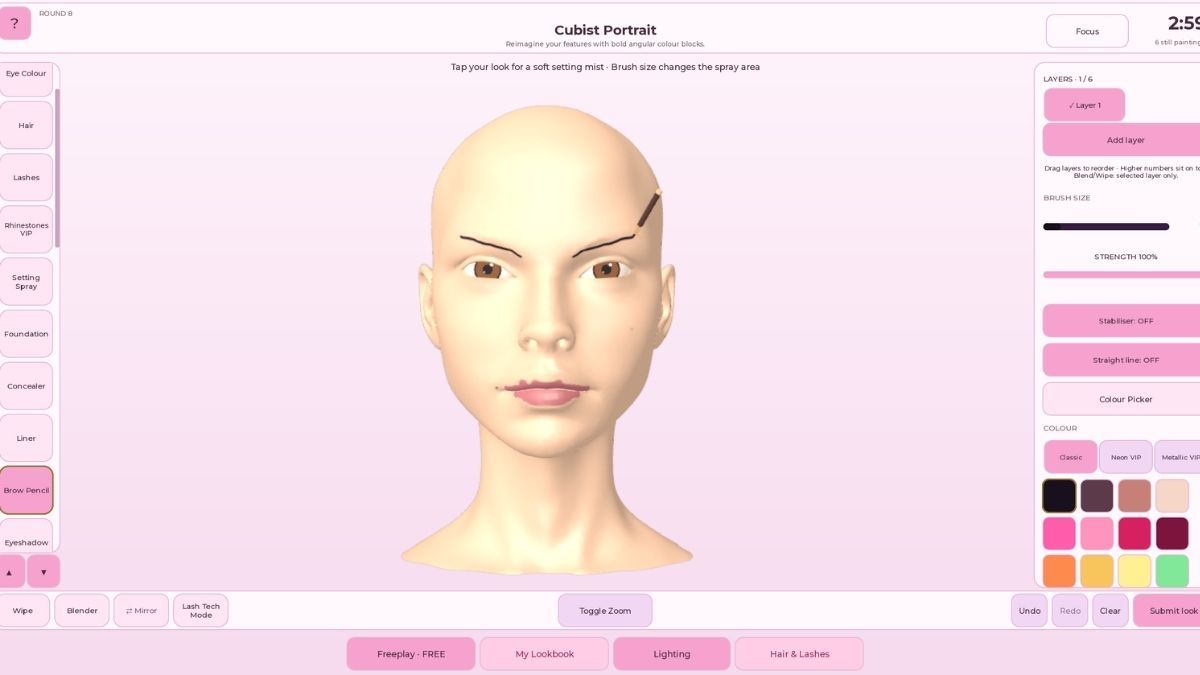Select the hot pink colour swatch
Viewport: 1200px width, 675px height.
(x=1059, y=533)
